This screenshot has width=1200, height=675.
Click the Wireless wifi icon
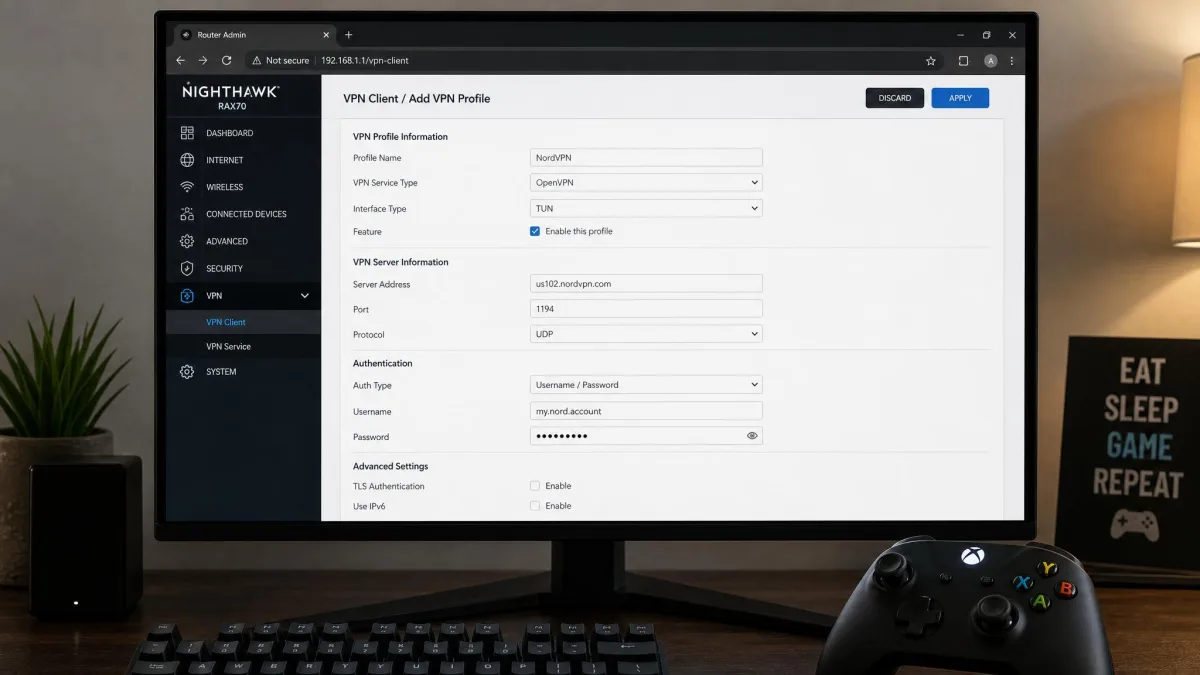(x=187, y=187)
